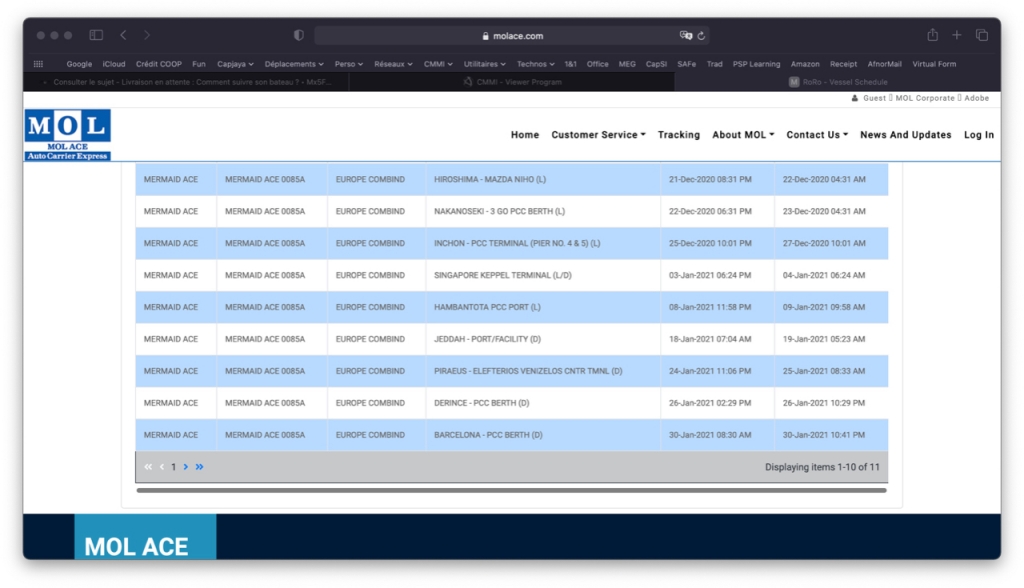Click the Guest user icon
This screenshot has width=1024, height=588.
pyautogui.click(x=855, y=98)
